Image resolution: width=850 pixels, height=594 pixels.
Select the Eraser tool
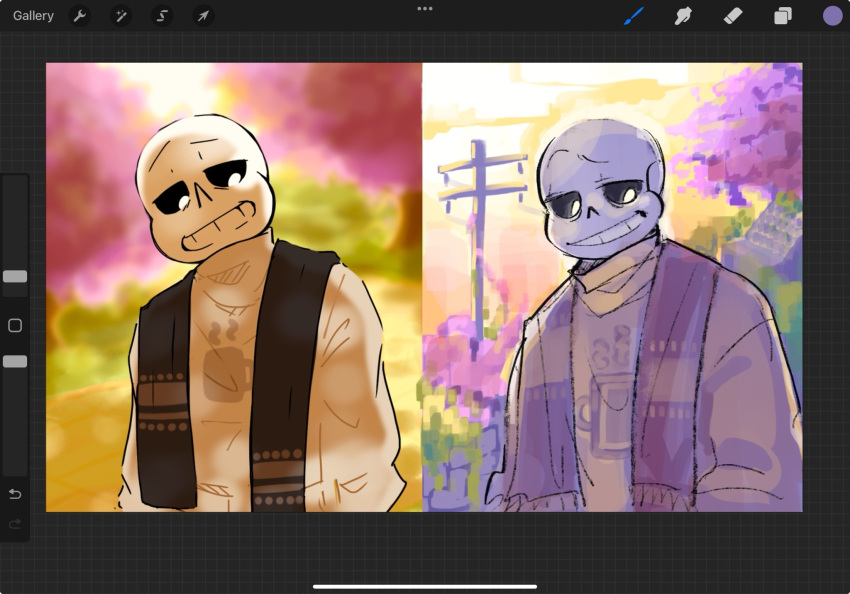pos(733,16)
